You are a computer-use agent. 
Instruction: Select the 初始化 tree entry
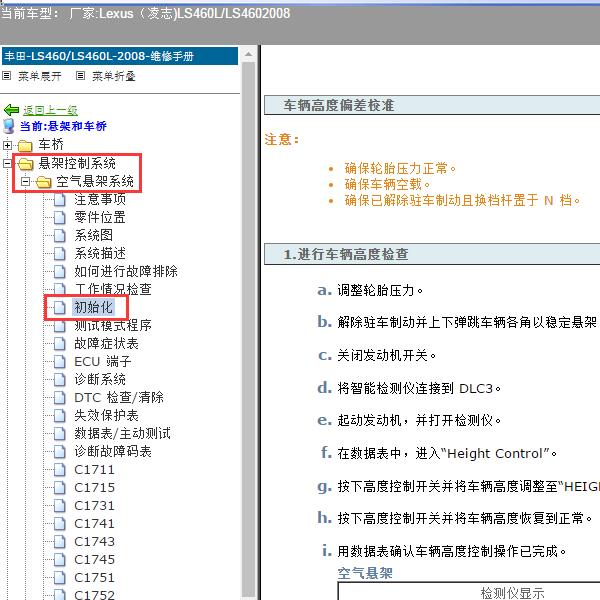93,307
